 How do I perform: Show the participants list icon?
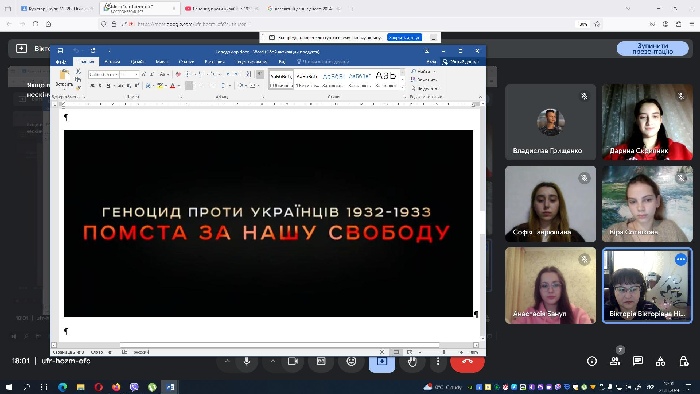615,361
